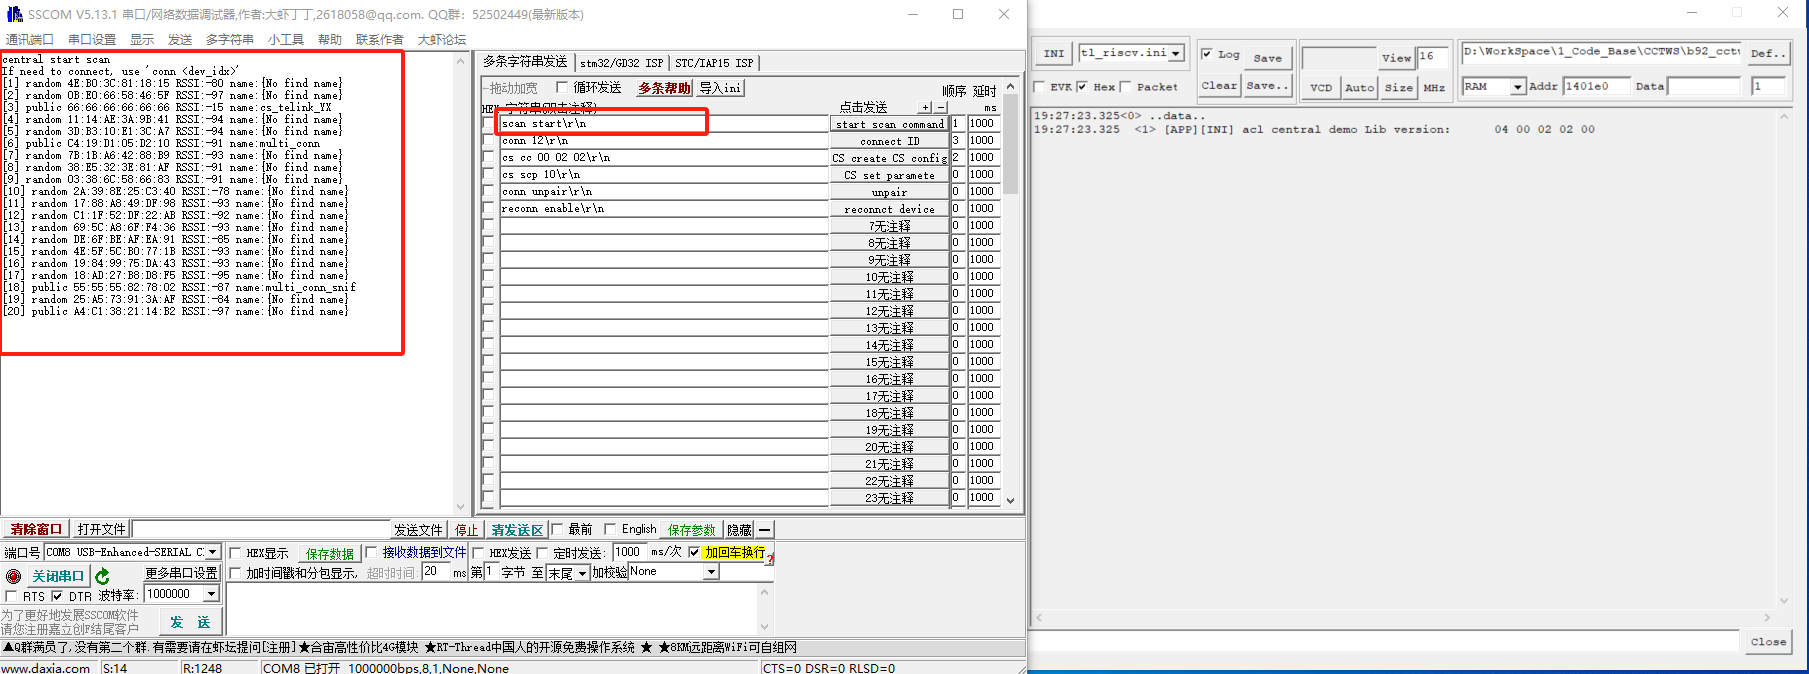The image size is (1809, 674).
Task: Switch to the STC/IAP15 ISP tab
Action: [714, 62]
